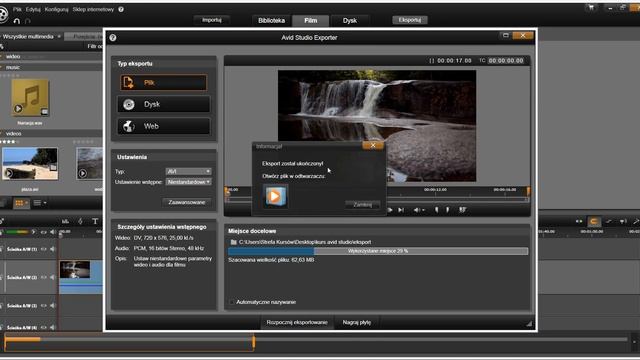Click the audio mixer levels icon
Screen dimensions: 640x360
click(65, 221)
